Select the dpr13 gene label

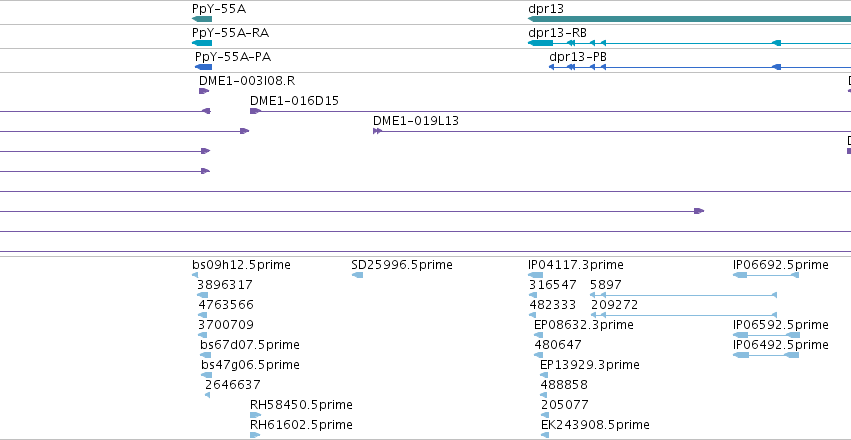[x=546, y=9]
